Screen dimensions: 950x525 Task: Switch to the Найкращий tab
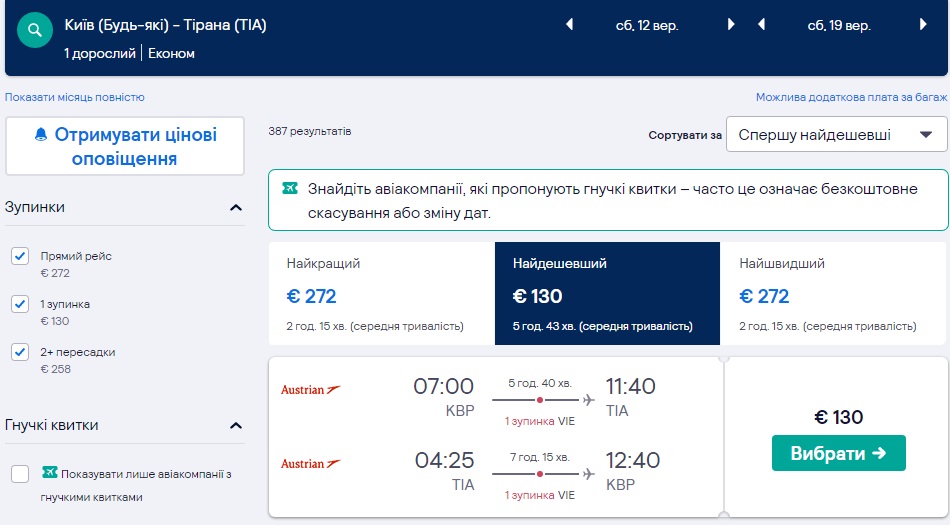(381, 288)
